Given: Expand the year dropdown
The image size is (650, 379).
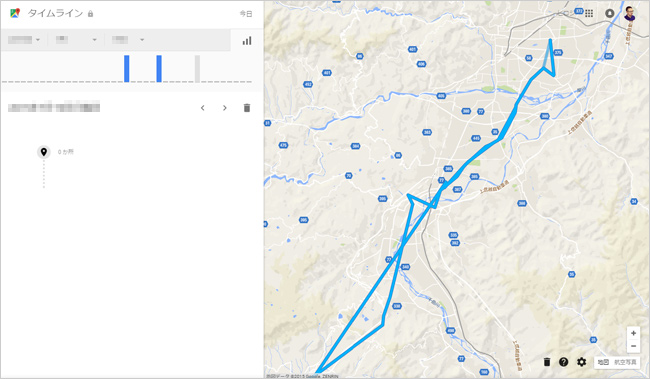Looking at the screenshot, I should click(x=24, y=40).
